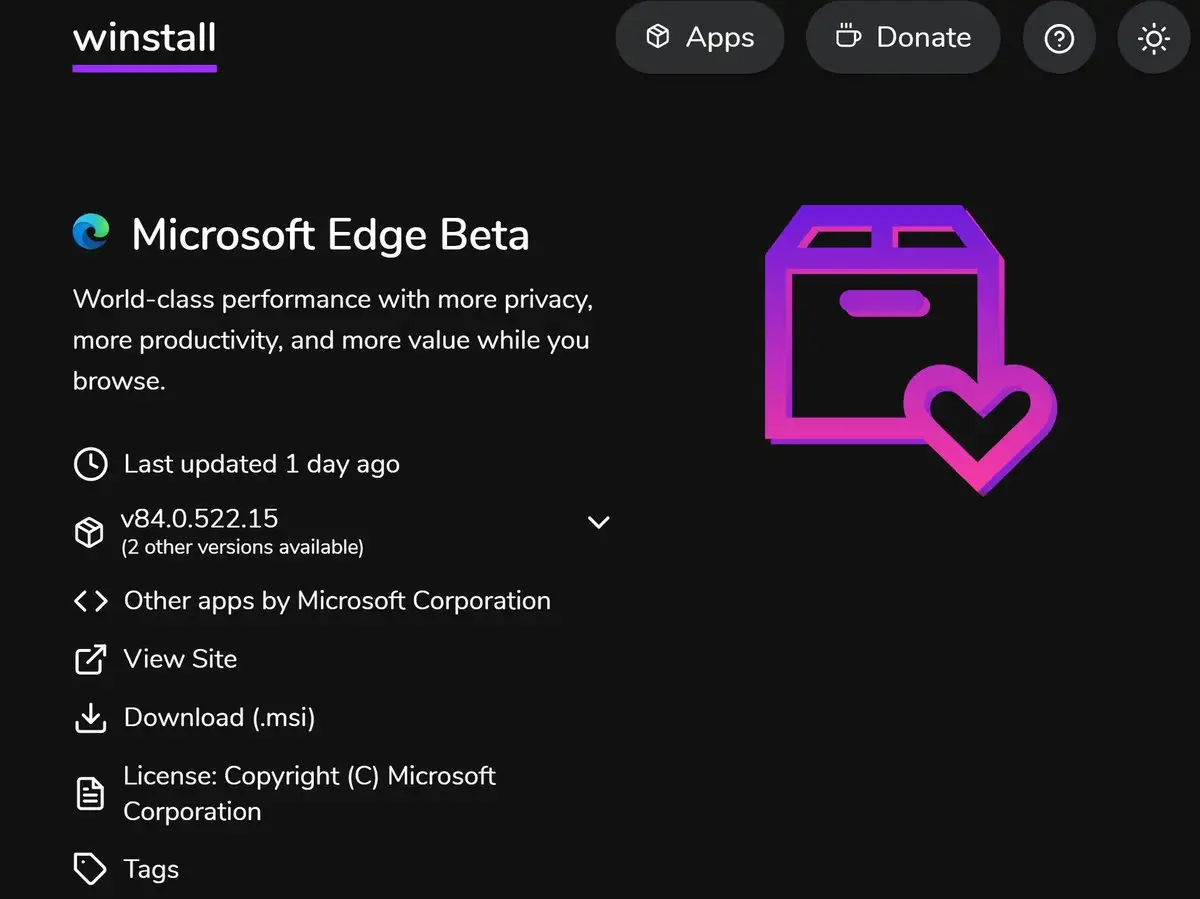Click the Microsoft Edge Beta browser logo
Viewport: 1200px width, 899px height.
pos(94,233)
